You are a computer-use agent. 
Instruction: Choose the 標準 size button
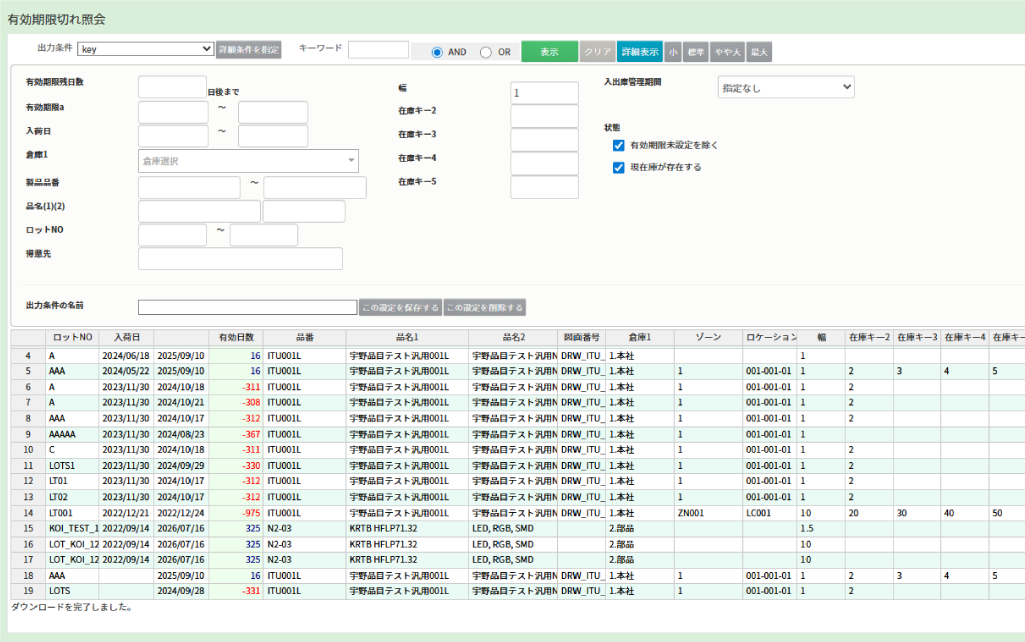click(696, 52)
